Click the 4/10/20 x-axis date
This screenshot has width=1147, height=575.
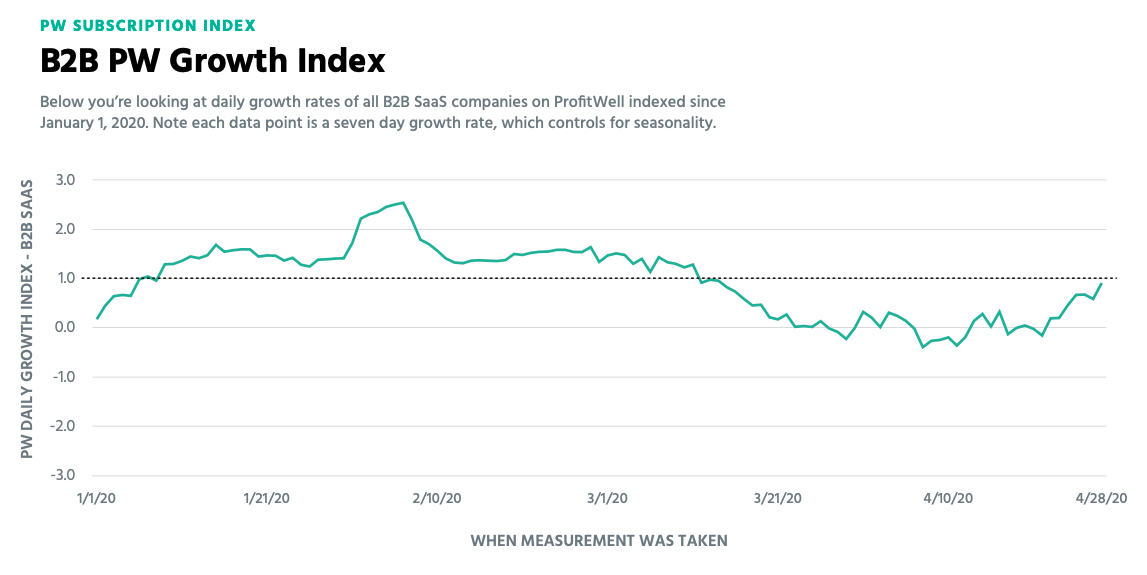[946, 498]
